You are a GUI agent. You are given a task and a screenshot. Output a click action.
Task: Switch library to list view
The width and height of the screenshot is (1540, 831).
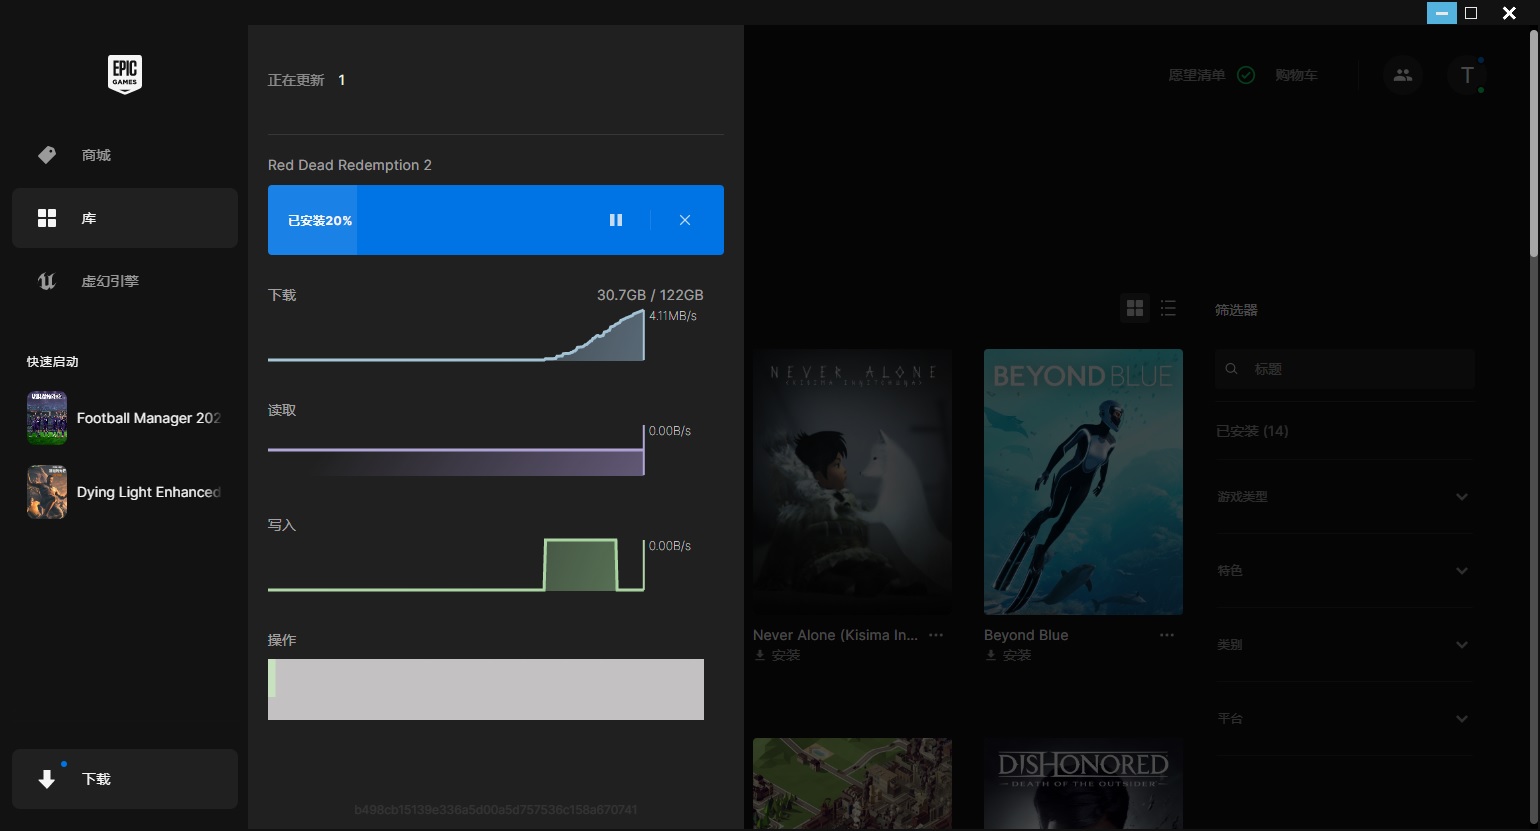(x=1168, y=308)
